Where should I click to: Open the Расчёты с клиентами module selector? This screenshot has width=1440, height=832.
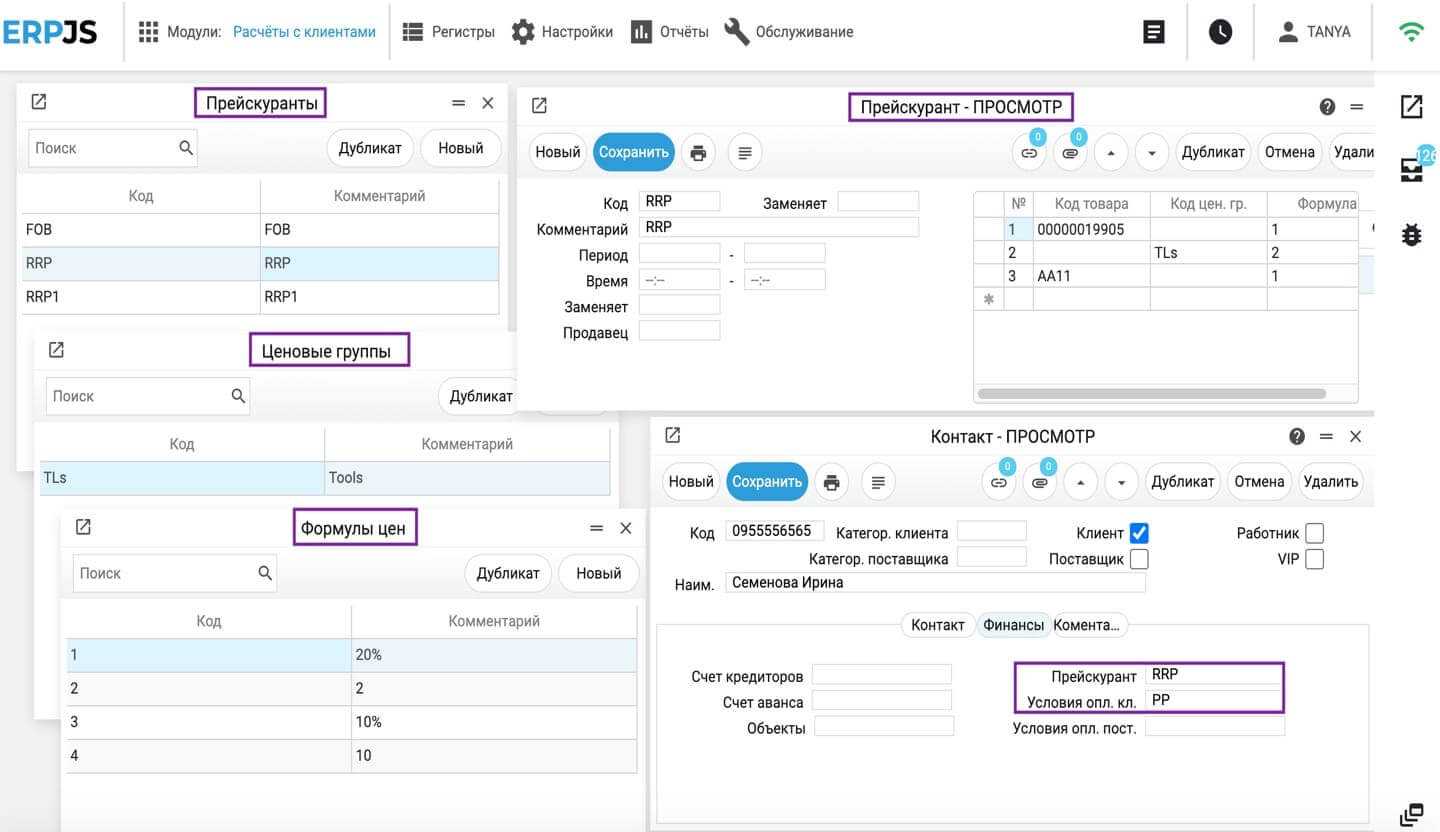[304, 32]
